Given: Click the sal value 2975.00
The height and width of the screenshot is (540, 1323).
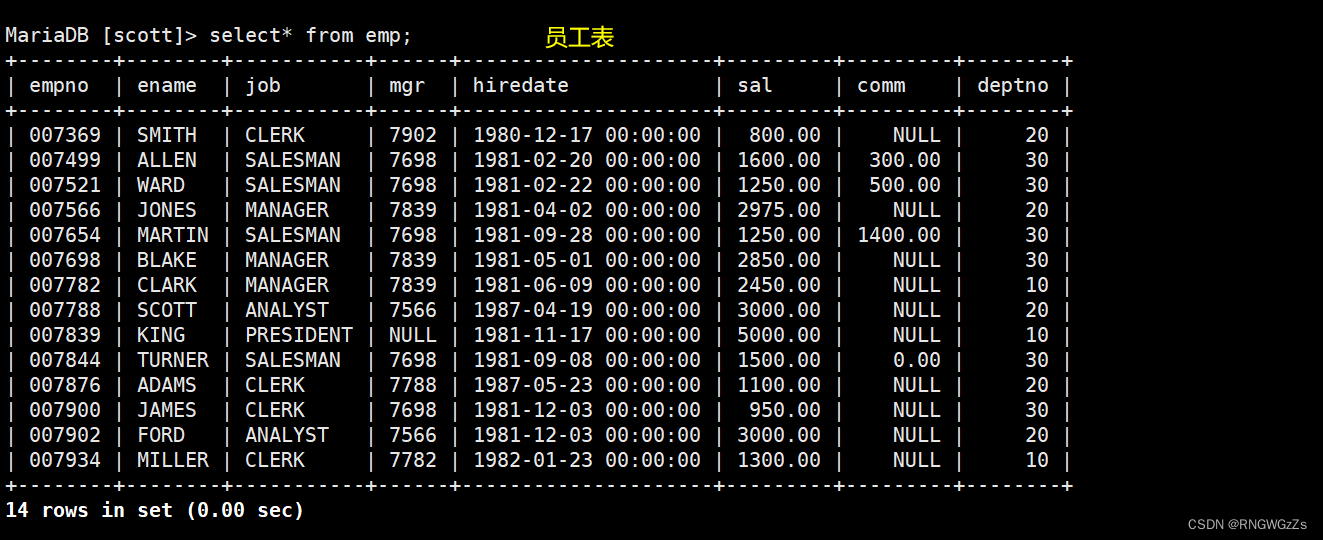Looking at the screenshot, I should click(779, 210).
